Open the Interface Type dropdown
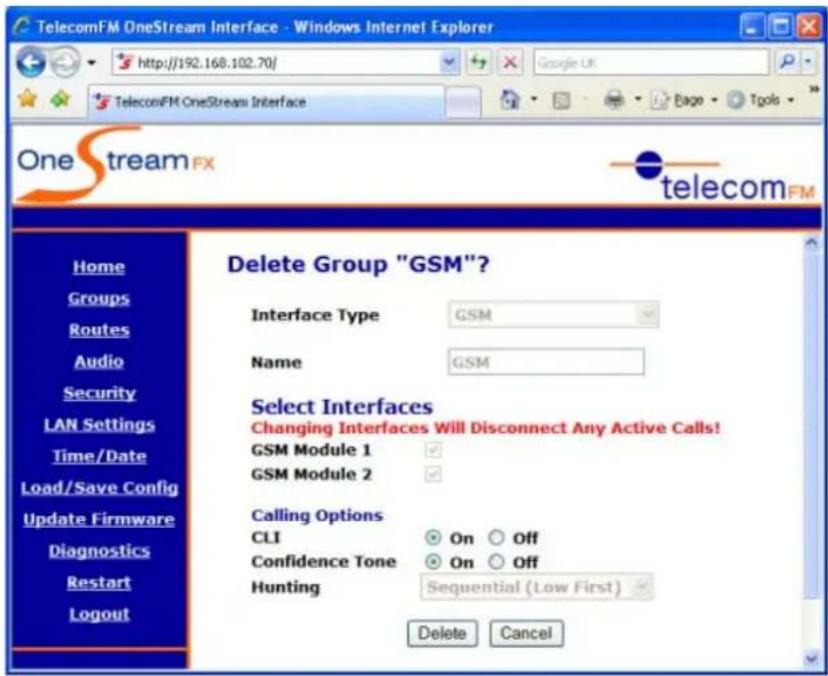Screen dimensions: 828x676 [x=553, y=315]
